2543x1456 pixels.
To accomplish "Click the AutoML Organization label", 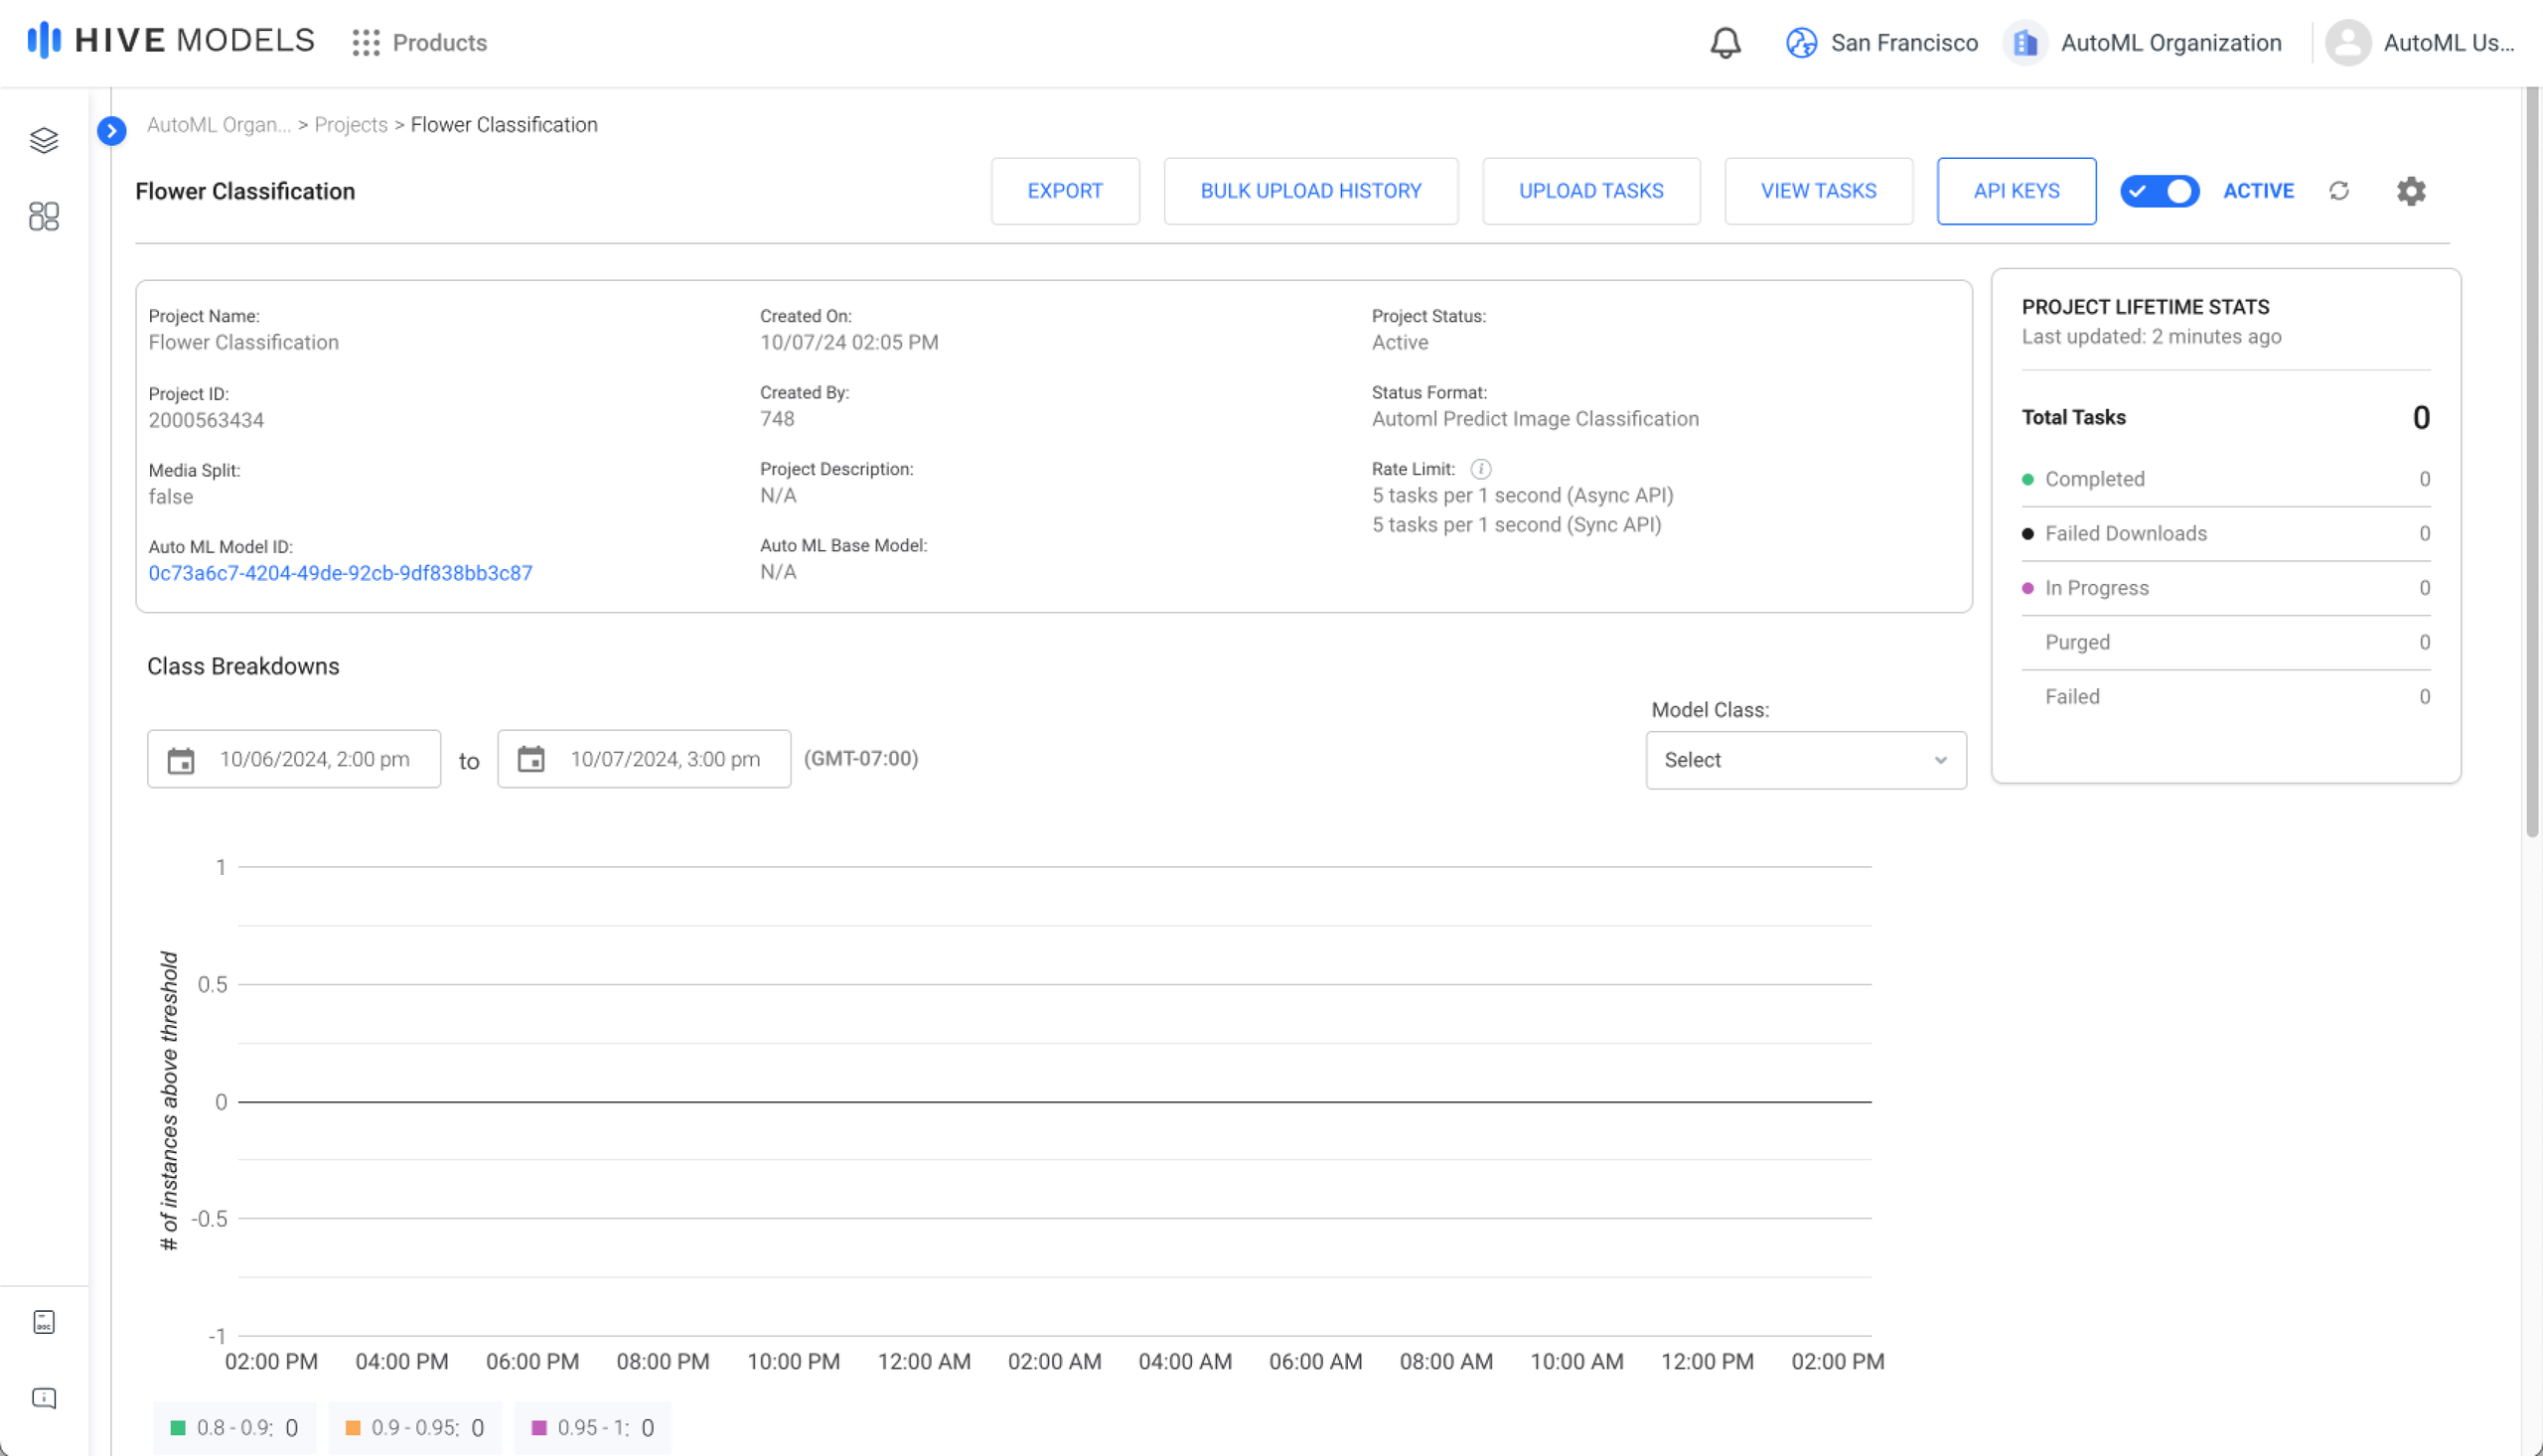I will pos(2171,43).
